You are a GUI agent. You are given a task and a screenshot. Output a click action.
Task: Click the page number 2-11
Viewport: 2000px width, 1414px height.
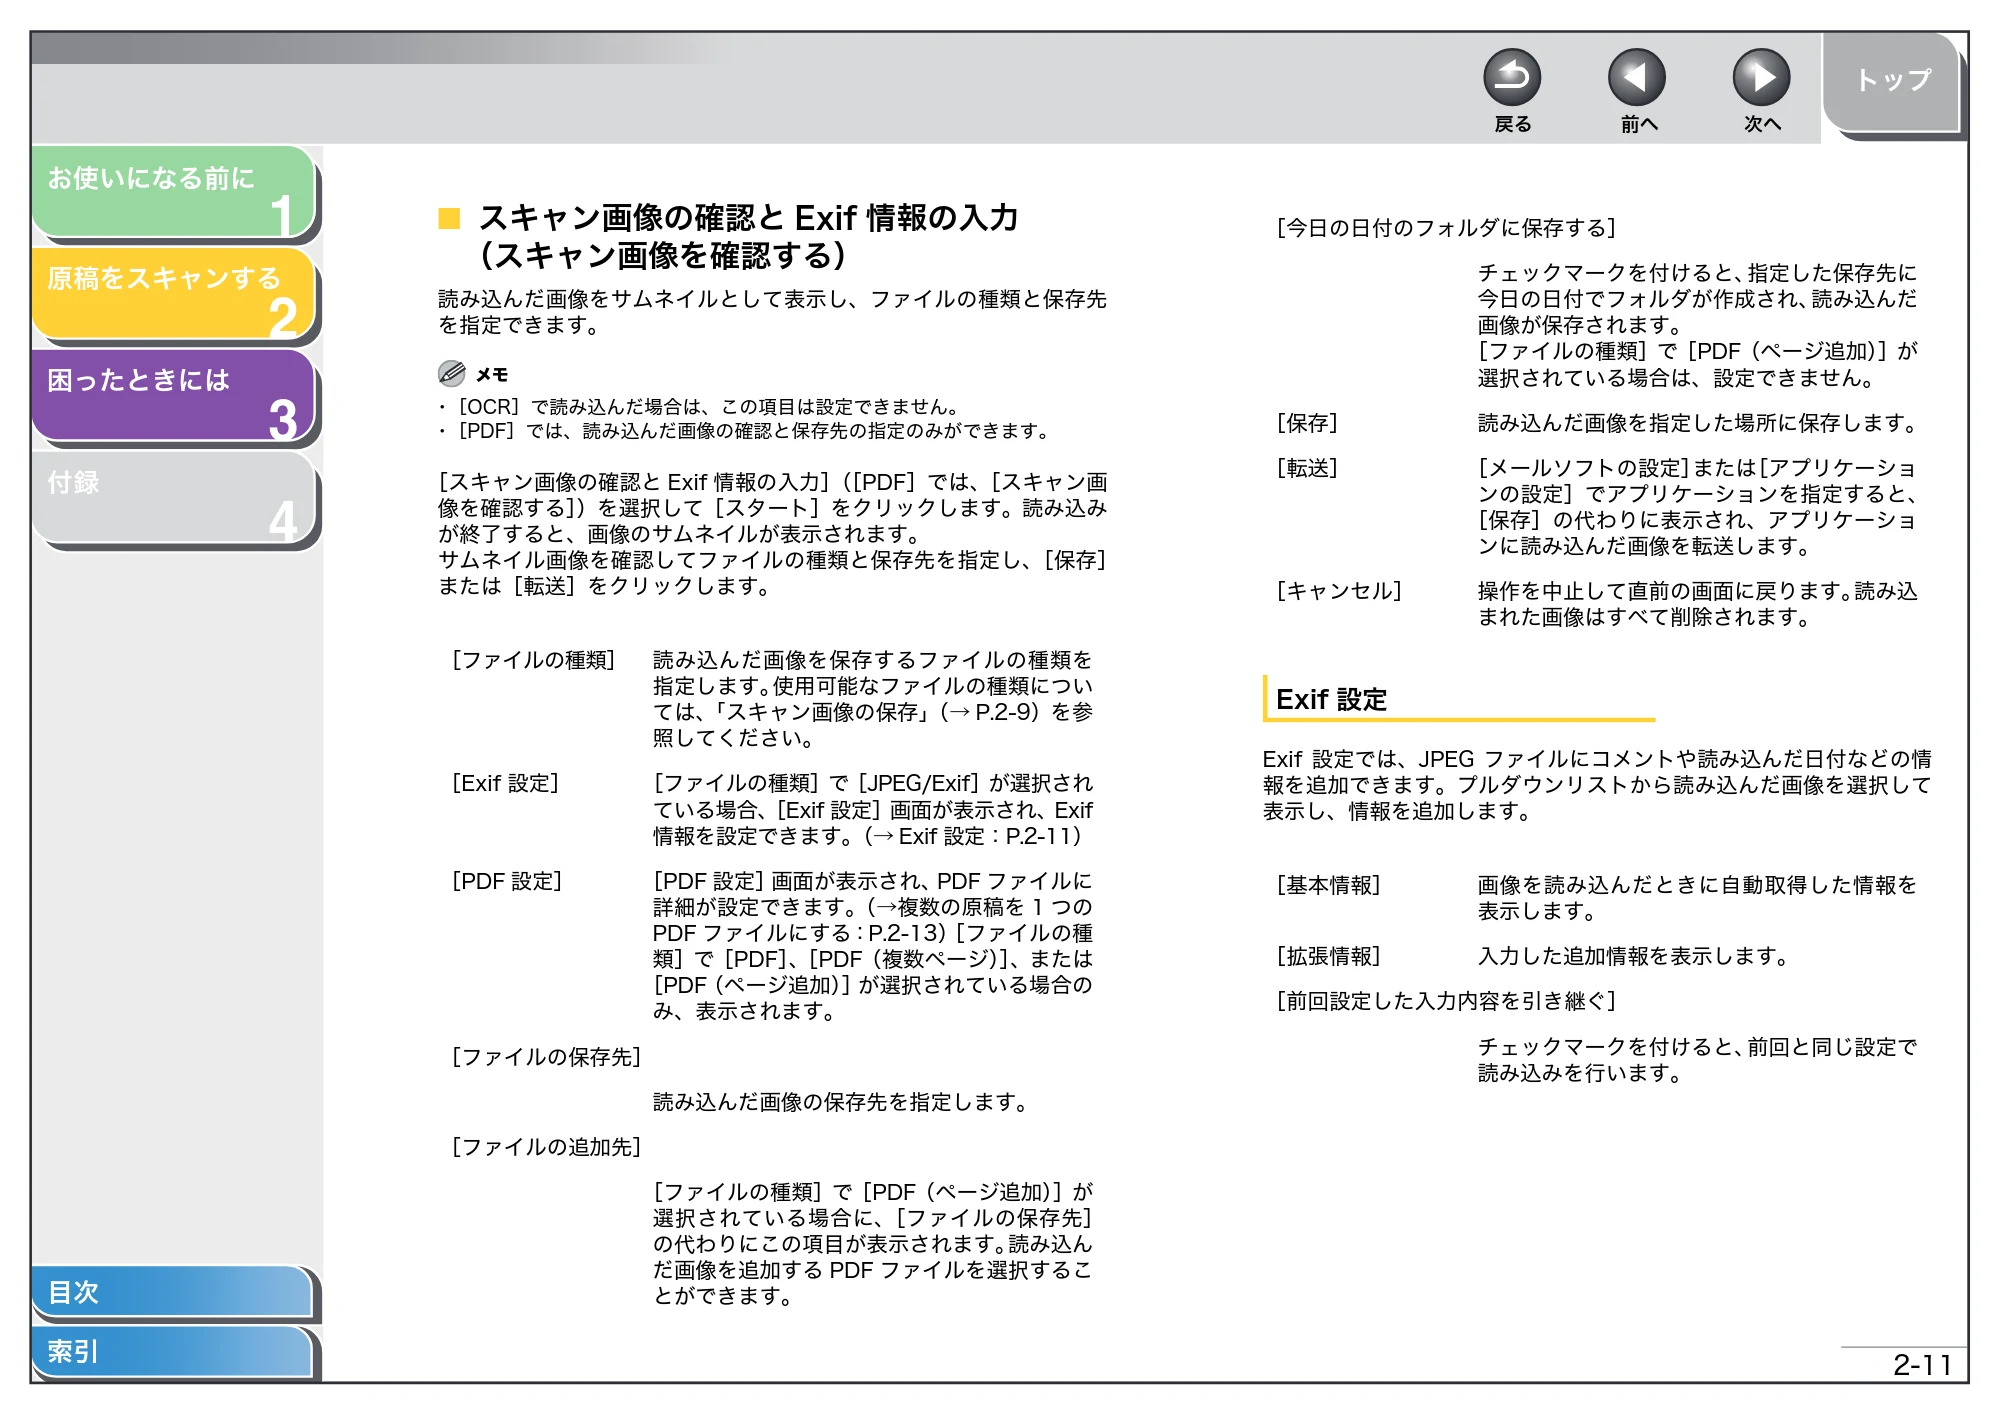point(1922,1365)
